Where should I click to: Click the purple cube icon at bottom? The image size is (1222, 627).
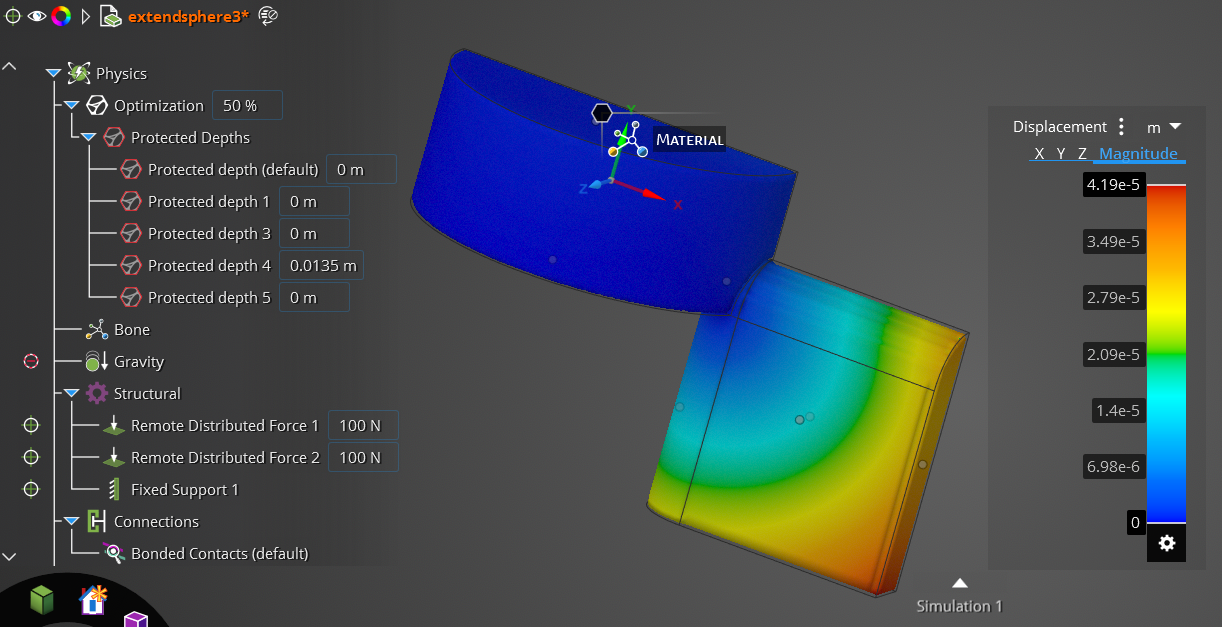point(135,620)
